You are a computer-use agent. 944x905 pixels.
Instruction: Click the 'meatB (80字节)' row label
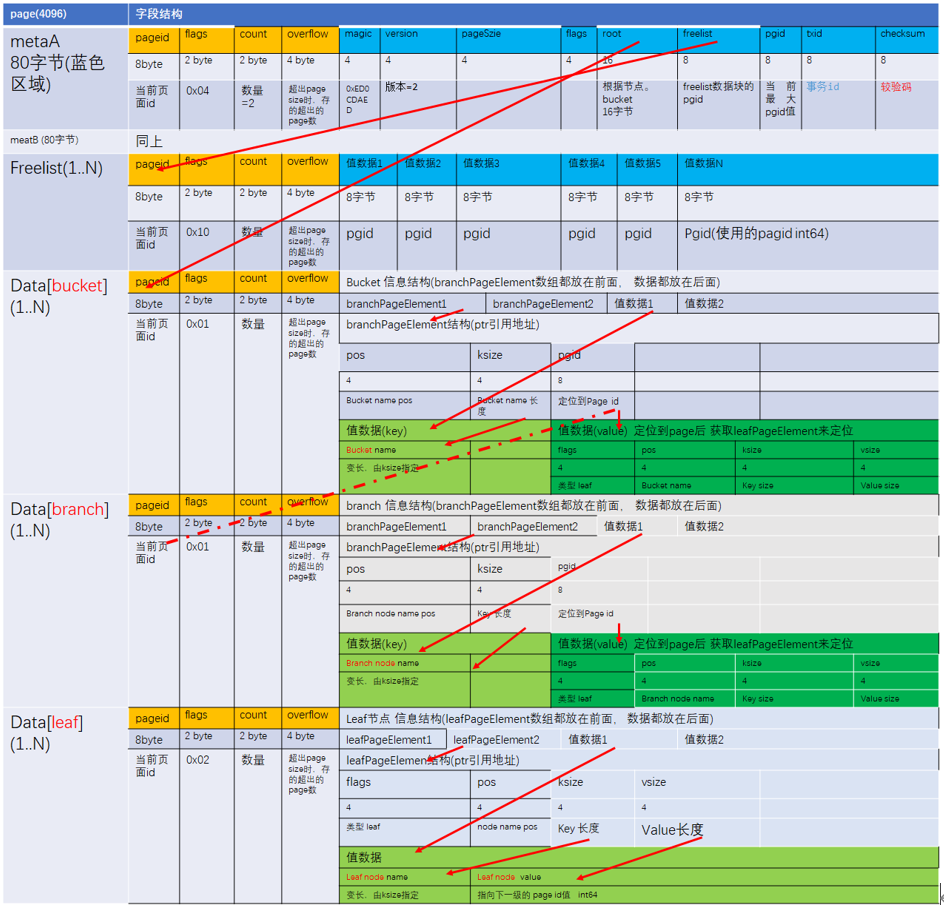coord(65,140)
